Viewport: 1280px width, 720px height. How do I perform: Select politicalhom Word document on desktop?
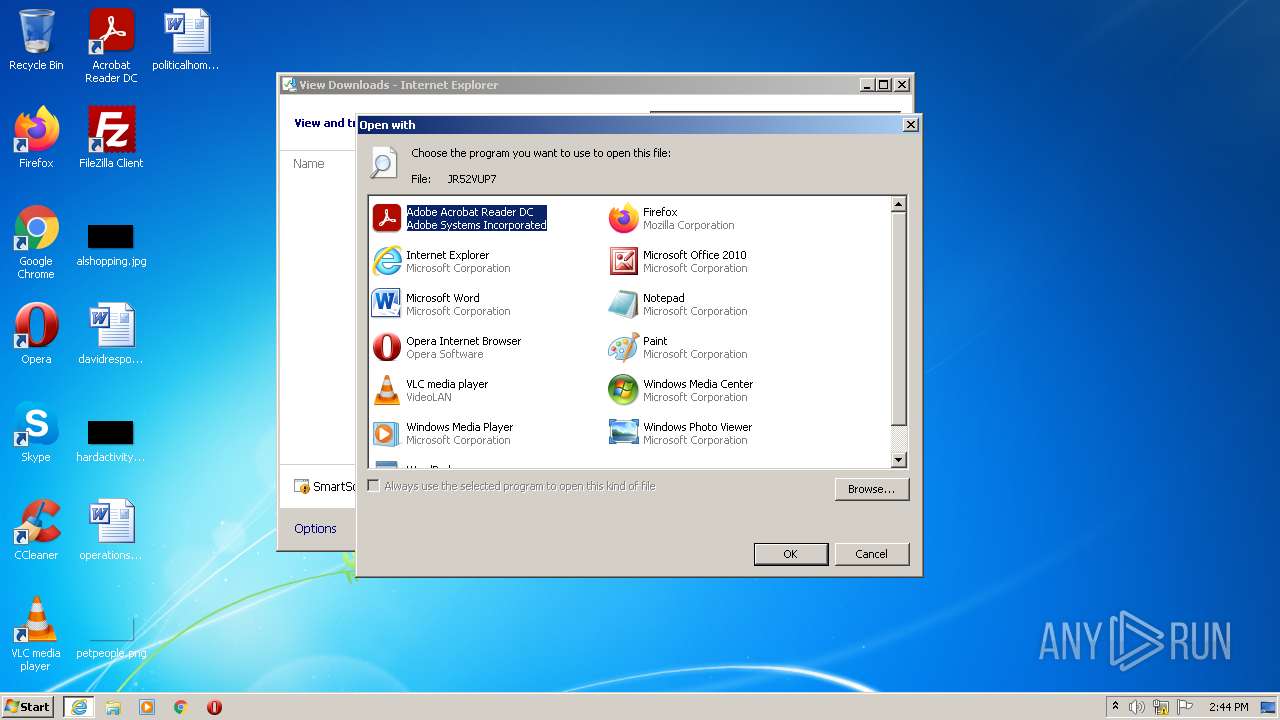(186, 41)
